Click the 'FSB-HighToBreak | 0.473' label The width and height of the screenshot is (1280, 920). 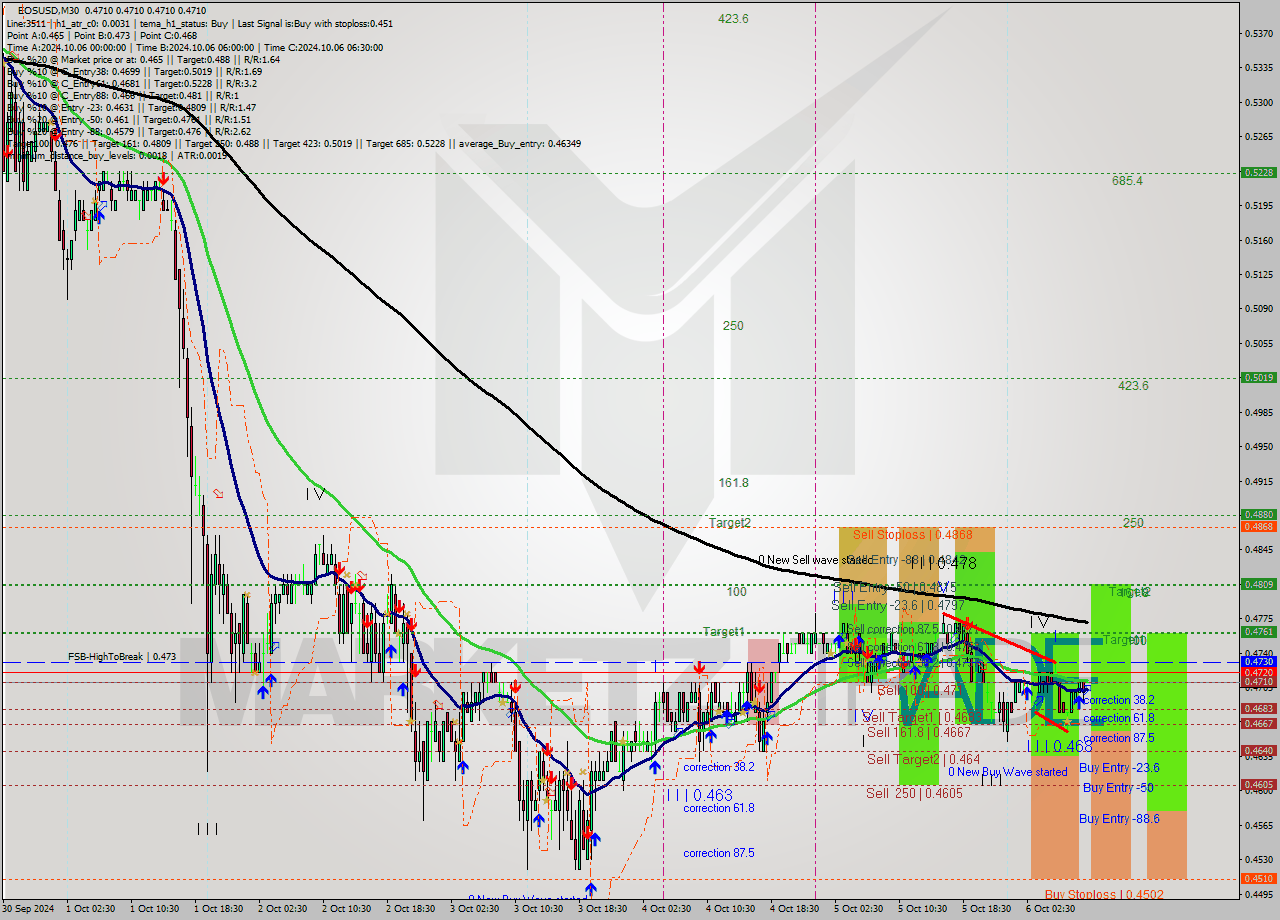click(x=122, y=657)
